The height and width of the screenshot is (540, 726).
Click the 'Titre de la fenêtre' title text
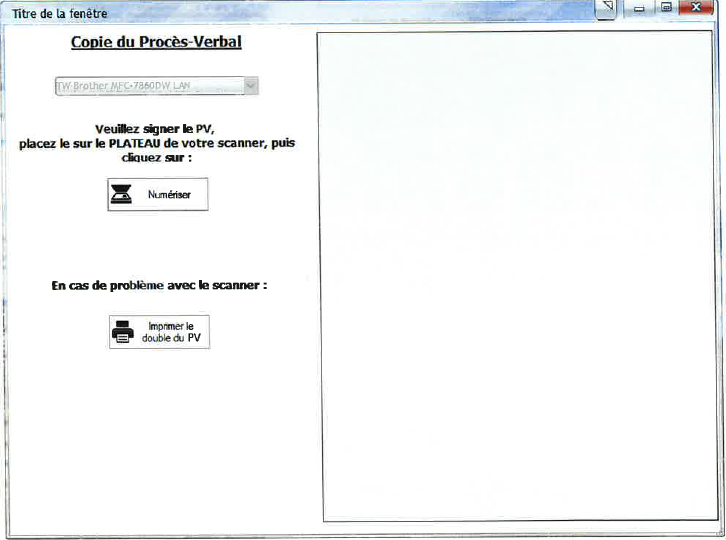pyautogui.click(x=60, y=14)
